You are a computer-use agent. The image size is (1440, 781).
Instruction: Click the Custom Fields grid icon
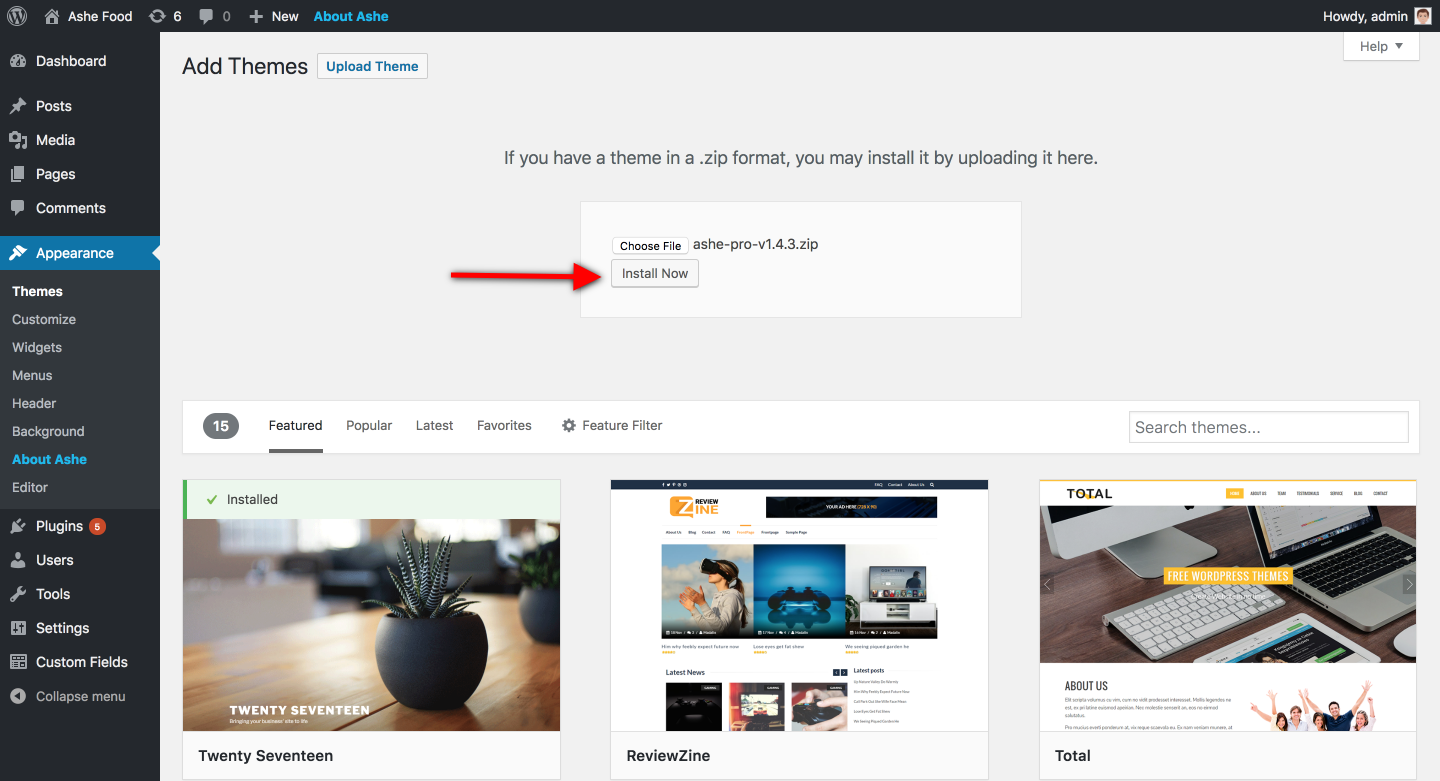[18, 662]
